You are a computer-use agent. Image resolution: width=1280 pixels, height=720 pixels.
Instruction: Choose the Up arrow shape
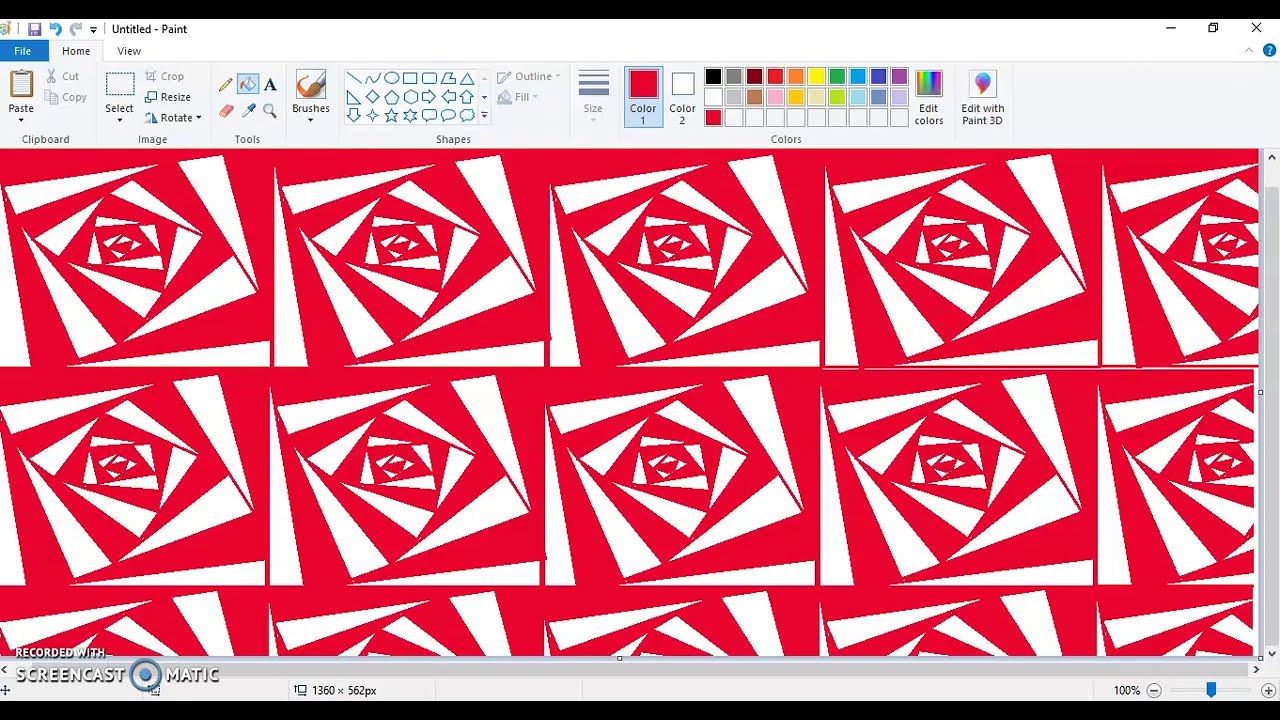coord(467,97)
